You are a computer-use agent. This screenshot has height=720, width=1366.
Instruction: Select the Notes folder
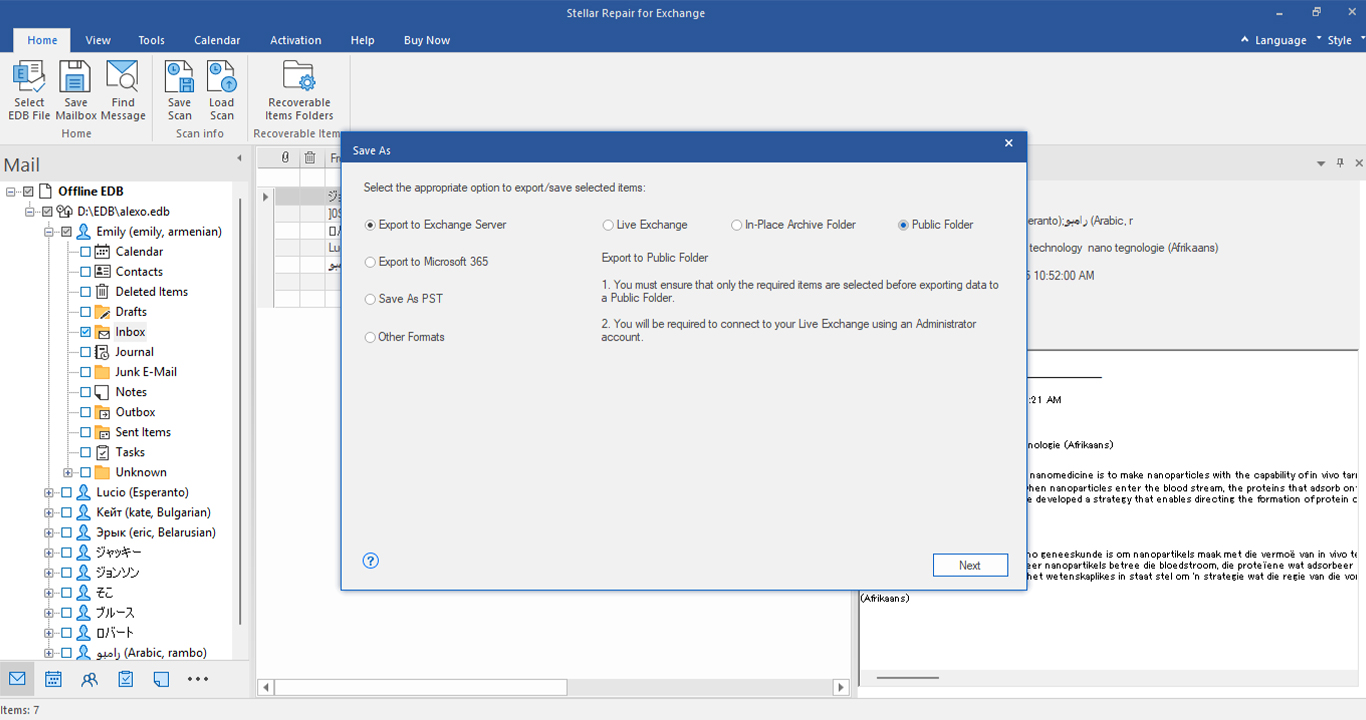(131, 392)
